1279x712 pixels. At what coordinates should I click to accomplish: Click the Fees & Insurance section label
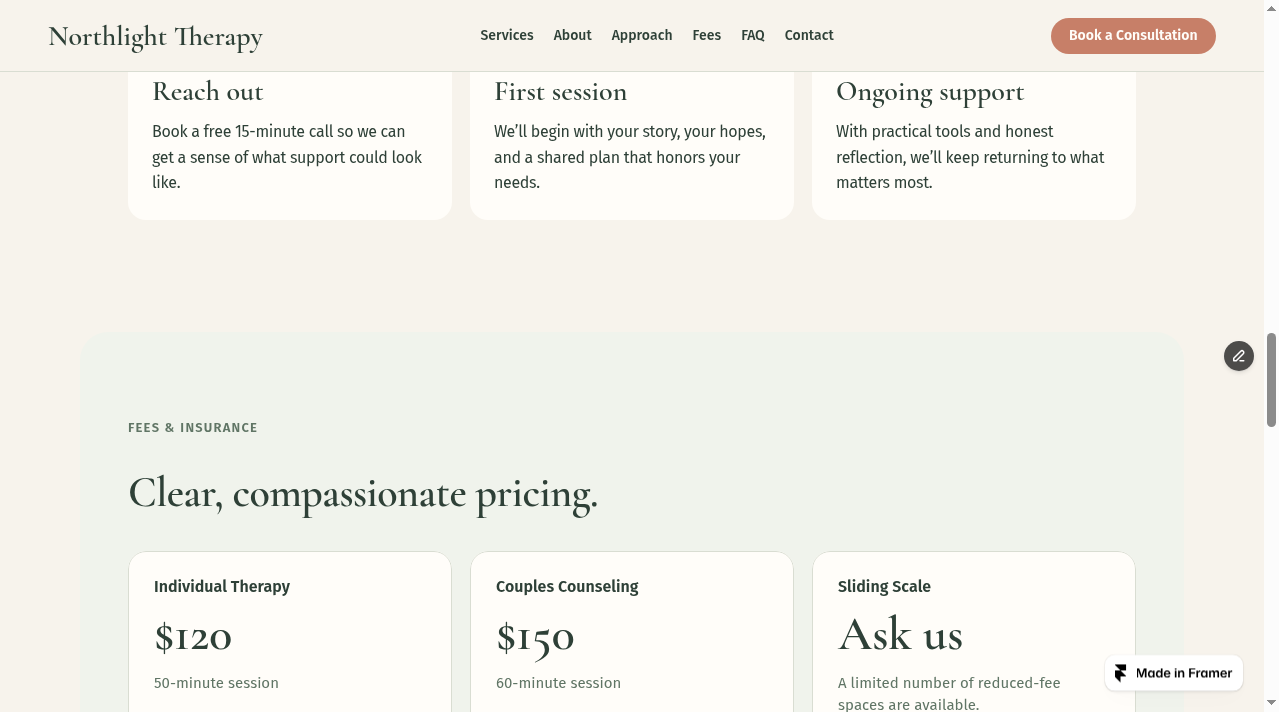pos(193,428)
